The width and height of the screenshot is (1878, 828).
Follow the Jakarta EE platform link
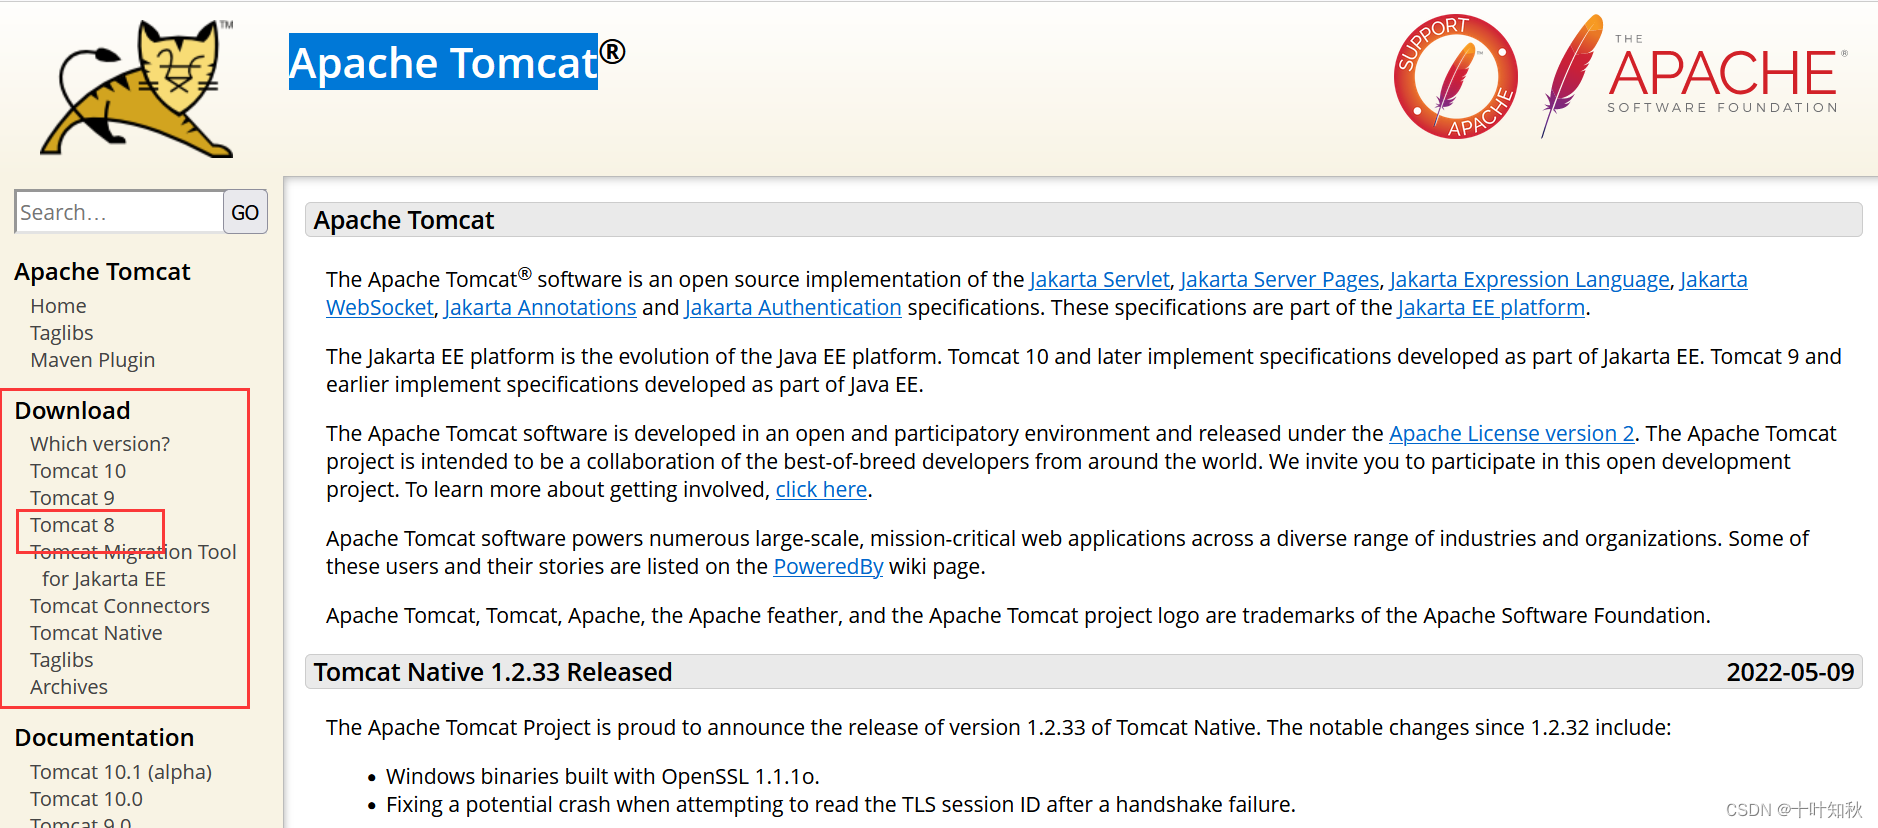1491,308
